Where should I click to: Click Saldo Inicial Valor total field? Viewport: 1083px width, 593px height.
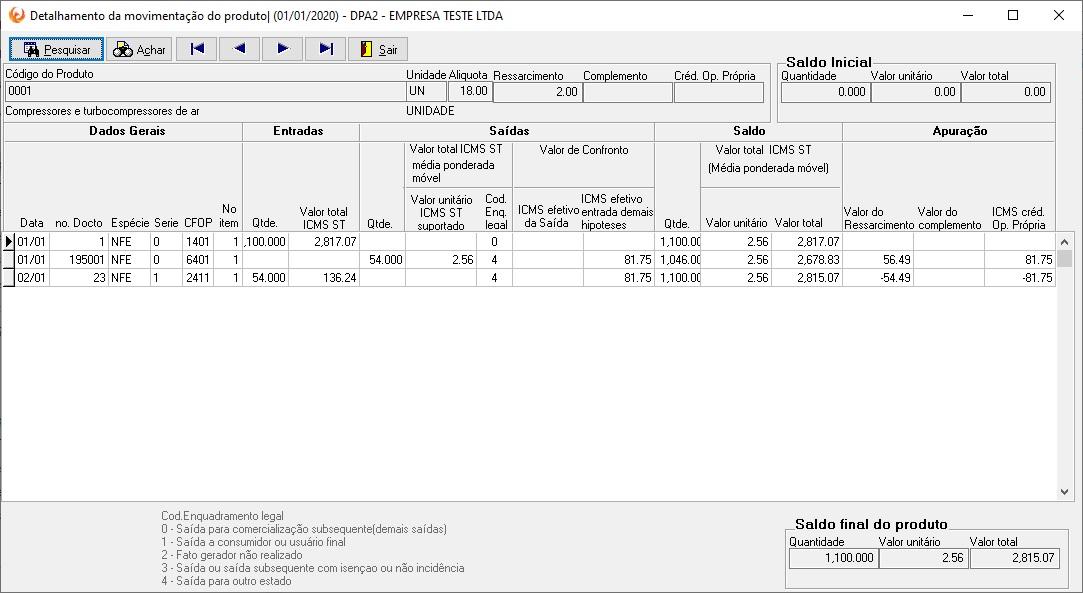[x=1006, y=92]
